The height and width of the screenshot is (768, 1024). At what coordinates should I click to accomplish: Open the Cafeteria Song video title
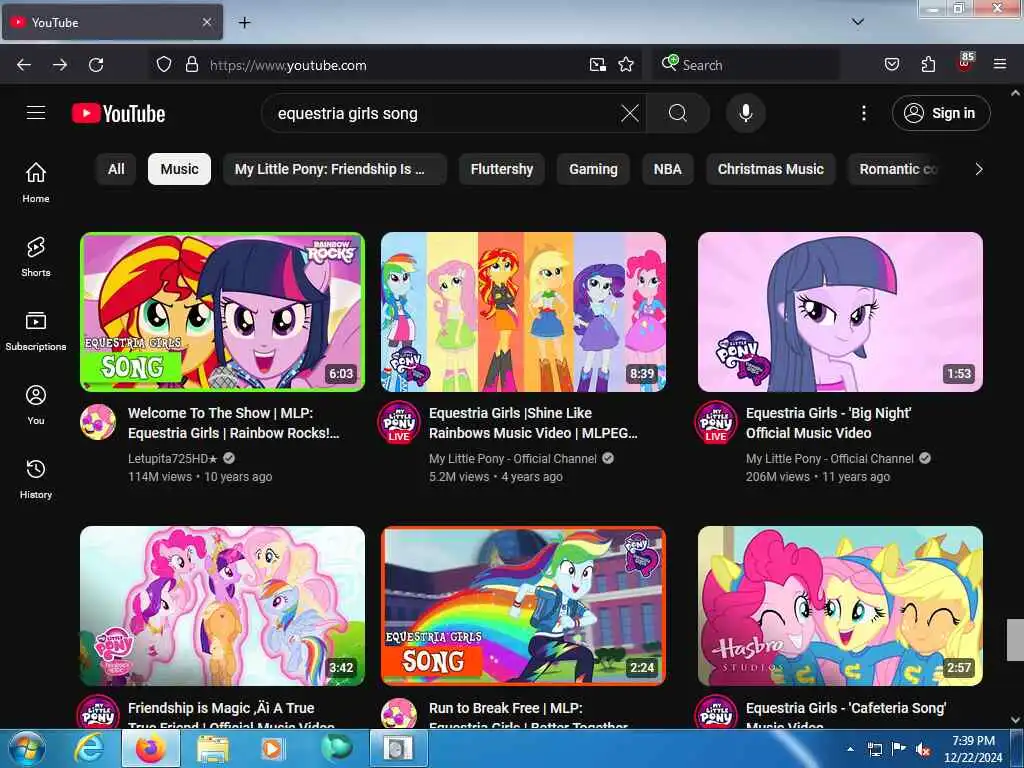click(x=846, y=716)
